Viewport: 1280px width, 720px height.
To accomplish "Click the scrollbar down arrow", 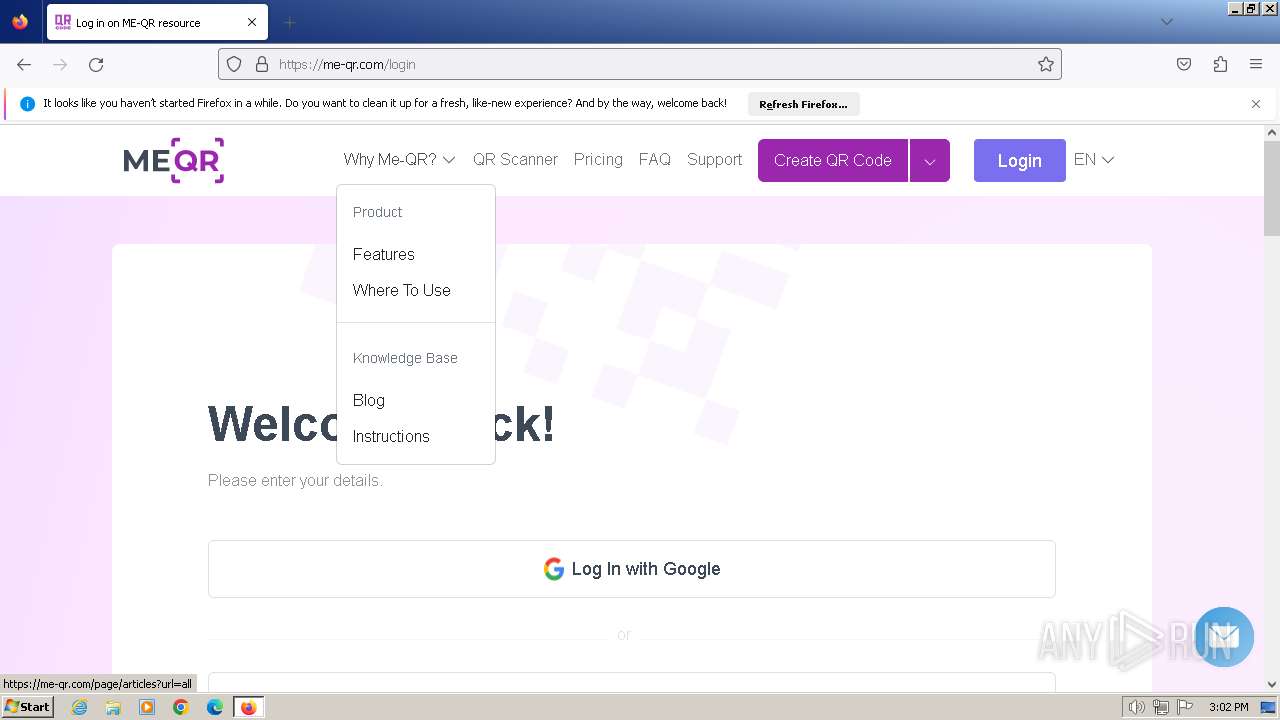I will 1272,685.
